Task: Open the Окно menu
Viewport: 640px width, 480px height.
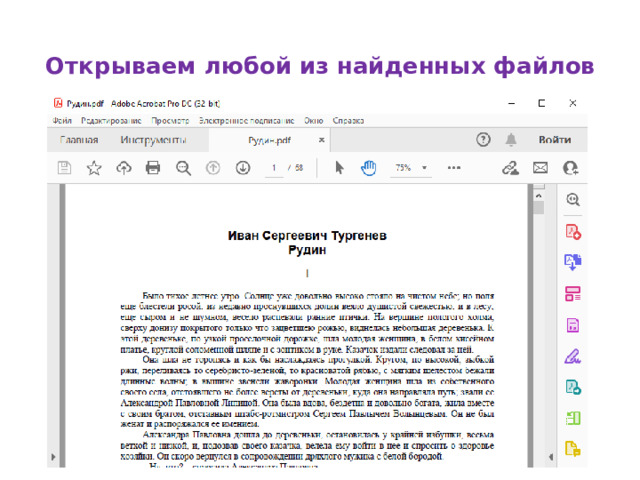Action: 313,121
